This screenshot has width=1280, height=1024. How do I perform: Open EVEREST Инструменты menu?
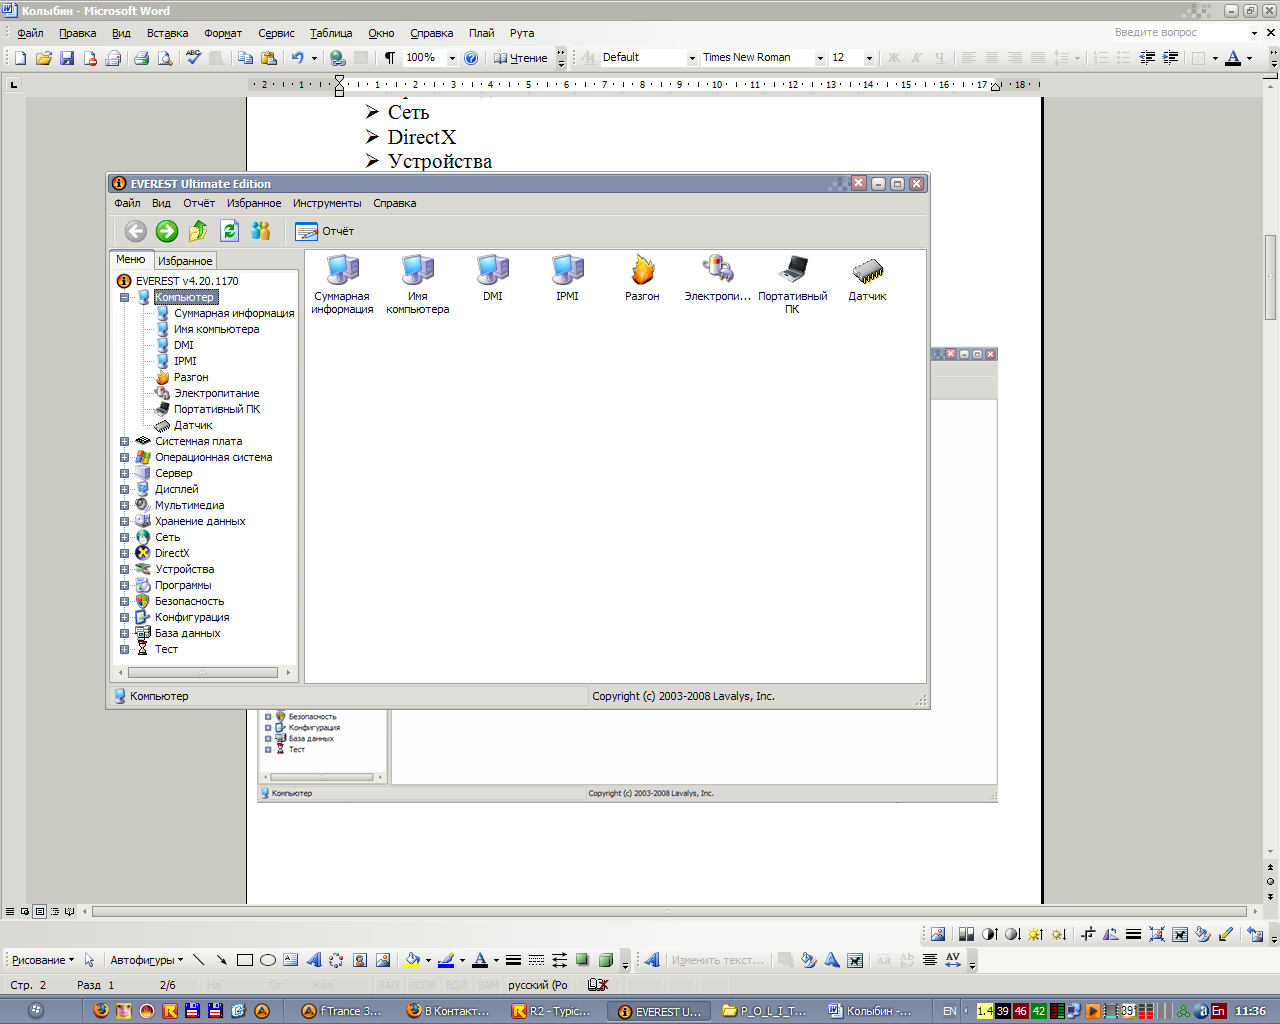(327, 203)
